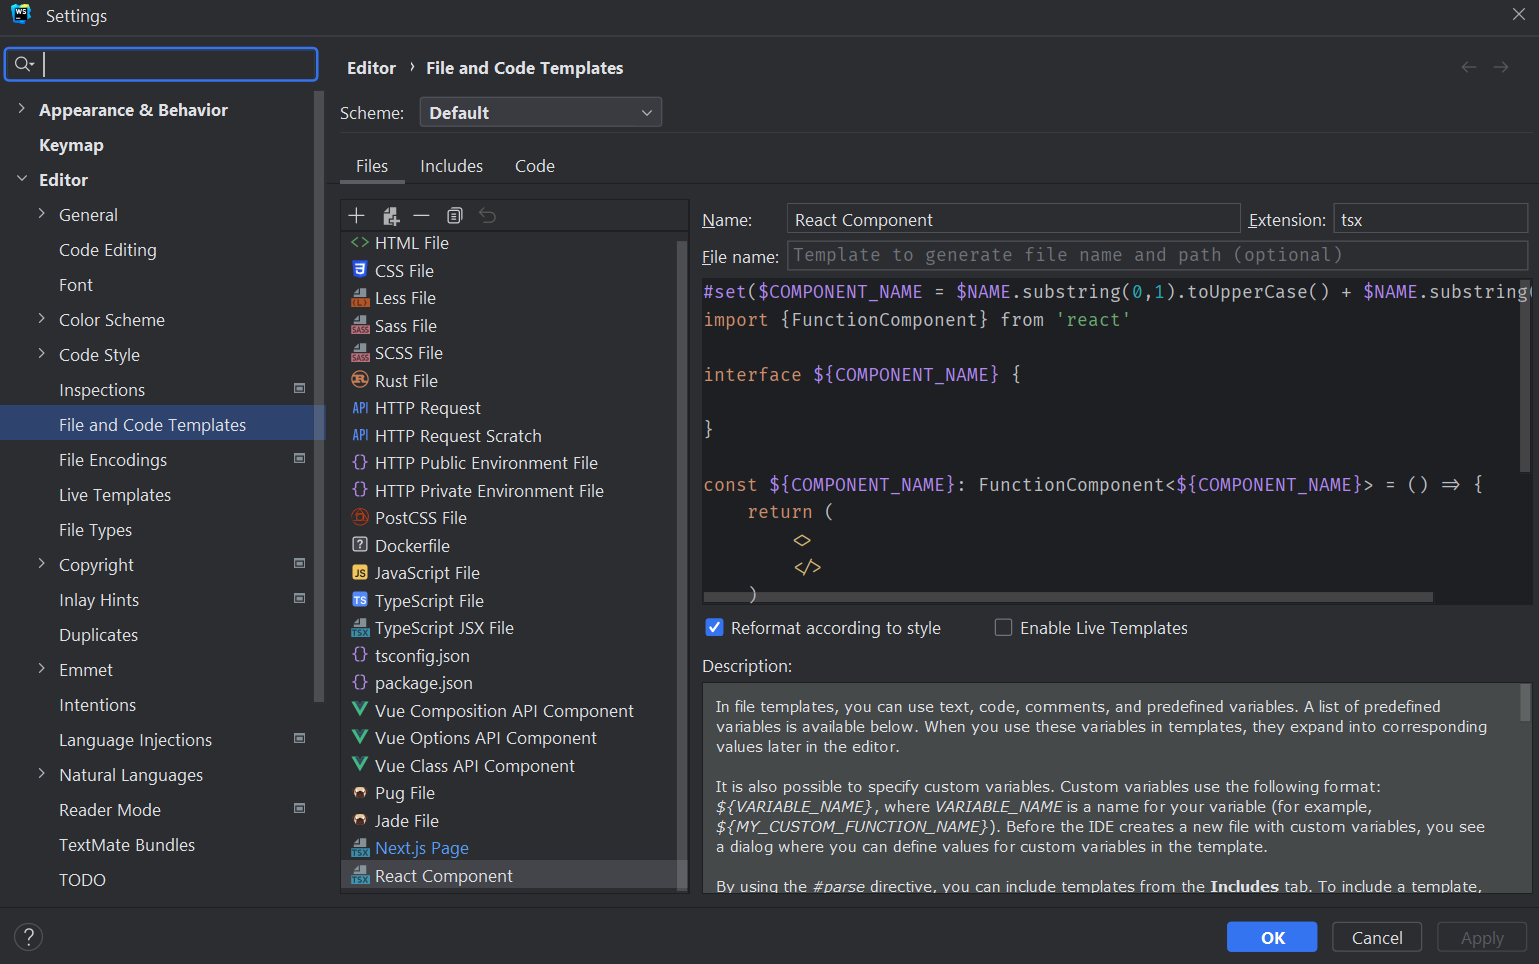Click the Revert to original template icon
Viewport: 1539px width, 964px height.
(487, 216)
